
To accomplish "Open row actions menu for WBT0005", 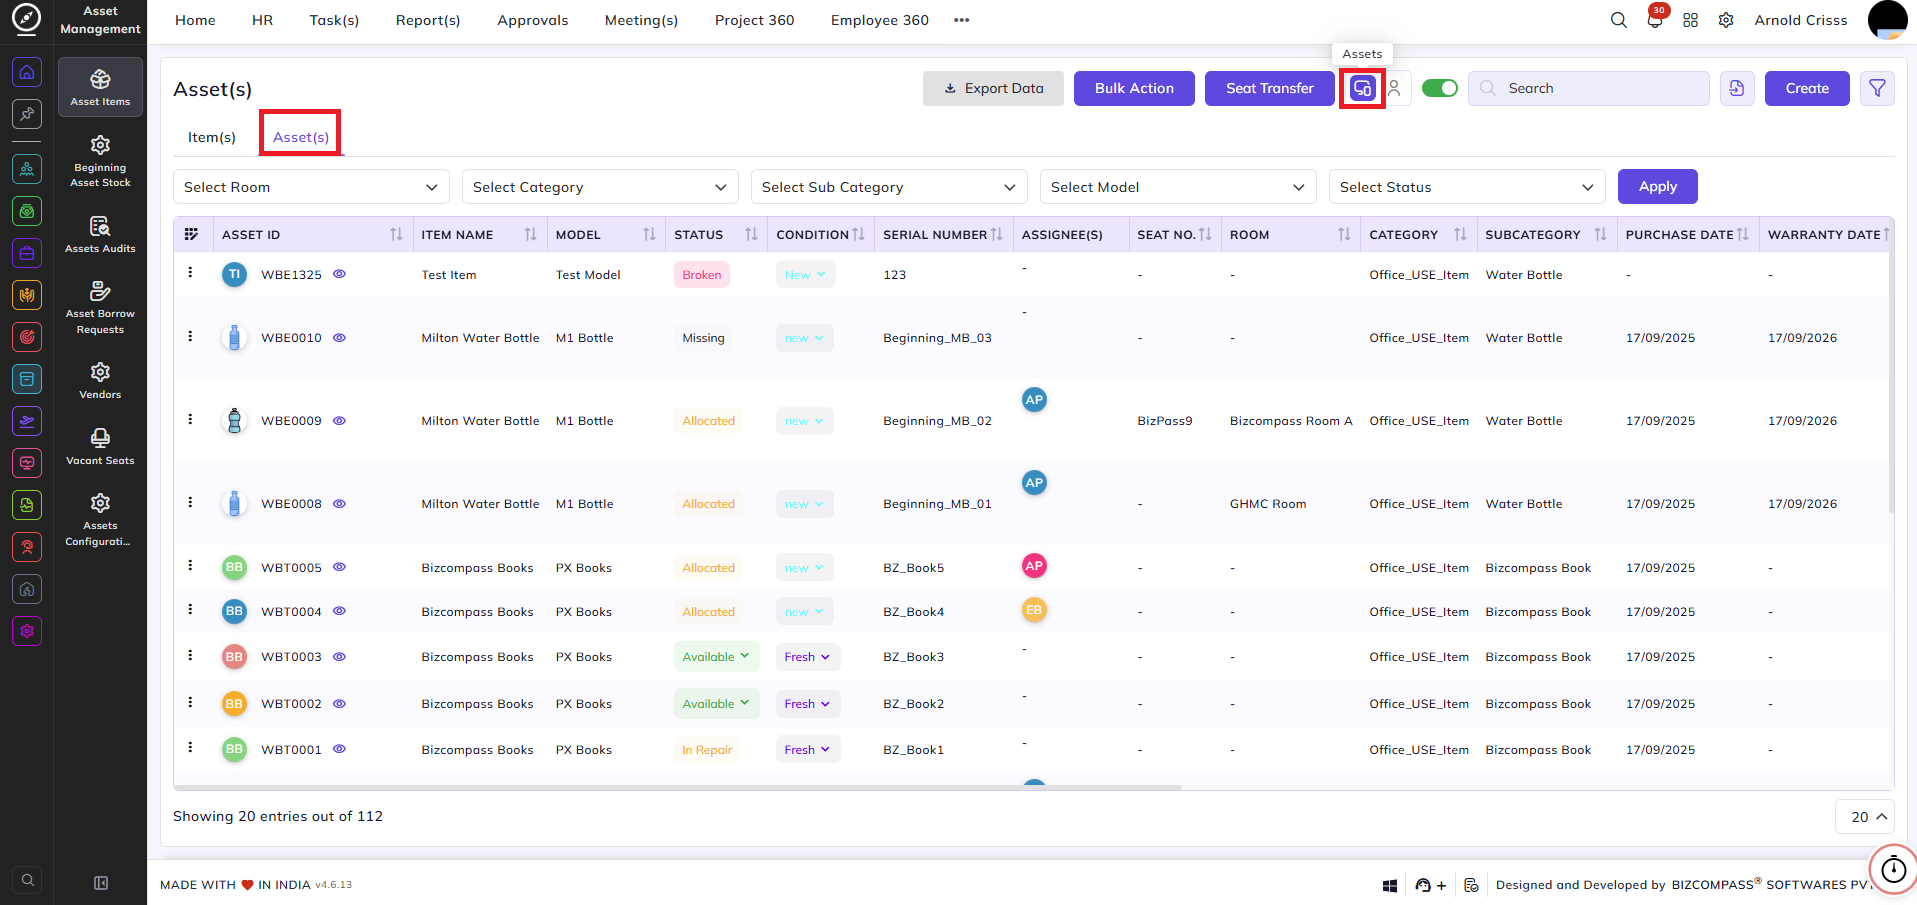I will click(x=190, y=565).
